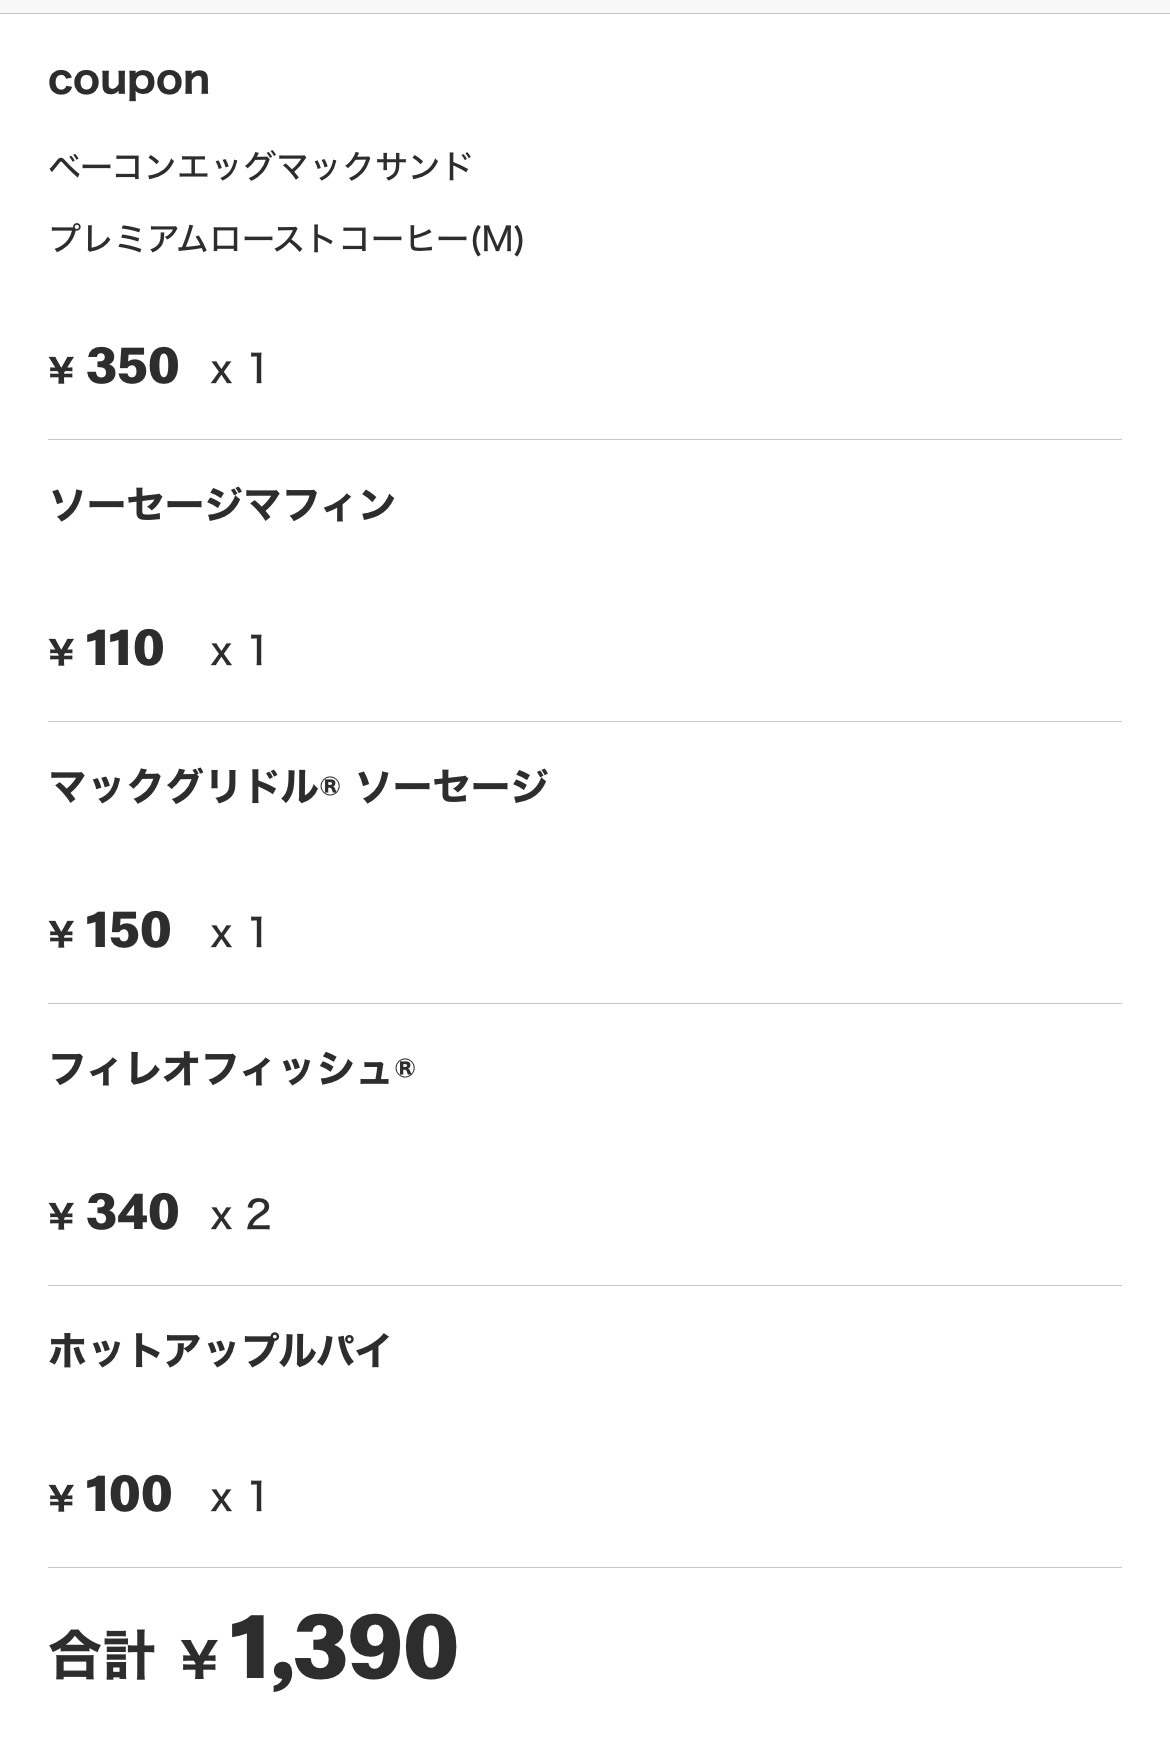1170x1758 pixels.
Task: Tap registered mark after フィレオフィッシュ
Action: tap(405, 1068)
